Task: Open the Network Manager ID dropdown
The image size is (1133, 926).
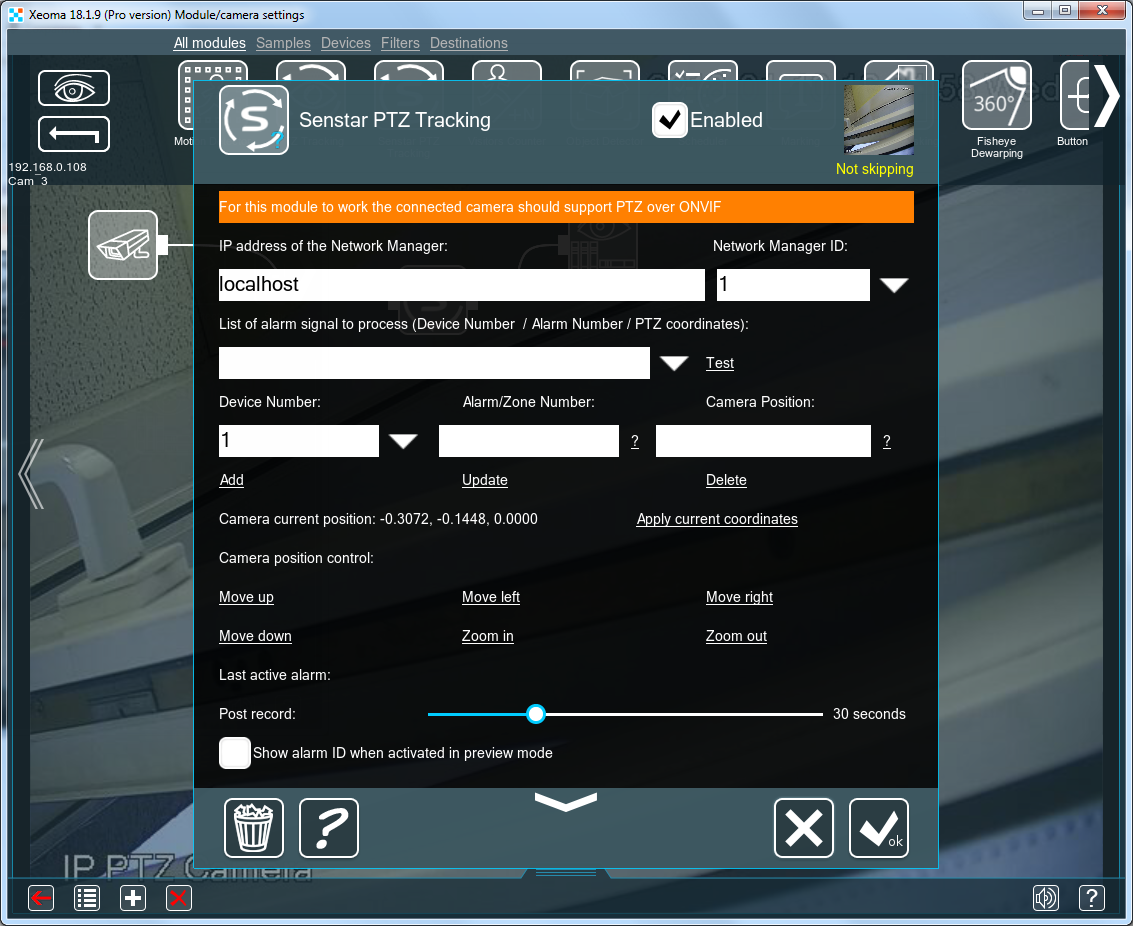Action: point(894,285)
